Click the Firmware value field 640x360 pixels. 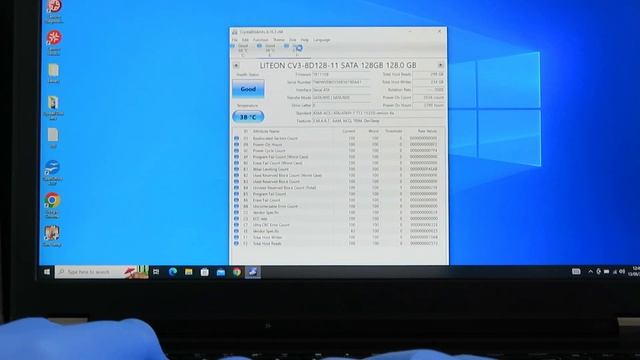pyautogui.click(x=341, y=74)
